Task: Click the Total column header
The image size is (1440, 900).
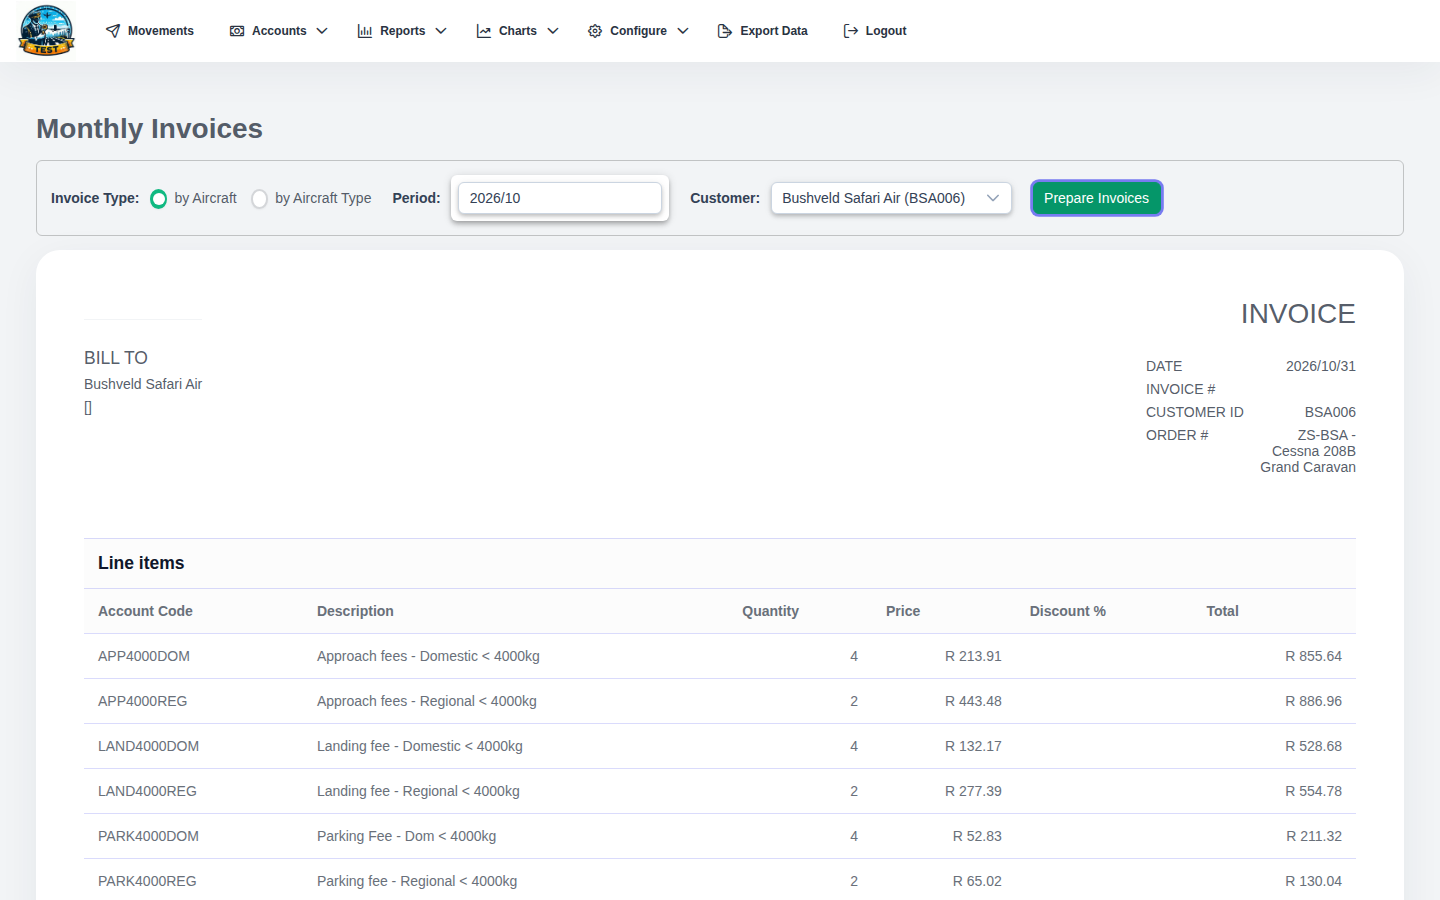Action: click(1222, 611)
